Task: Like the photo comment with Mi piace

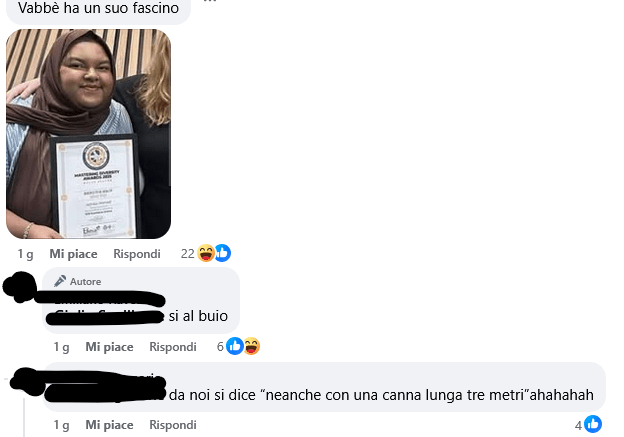Action: (x=73, y=254)
